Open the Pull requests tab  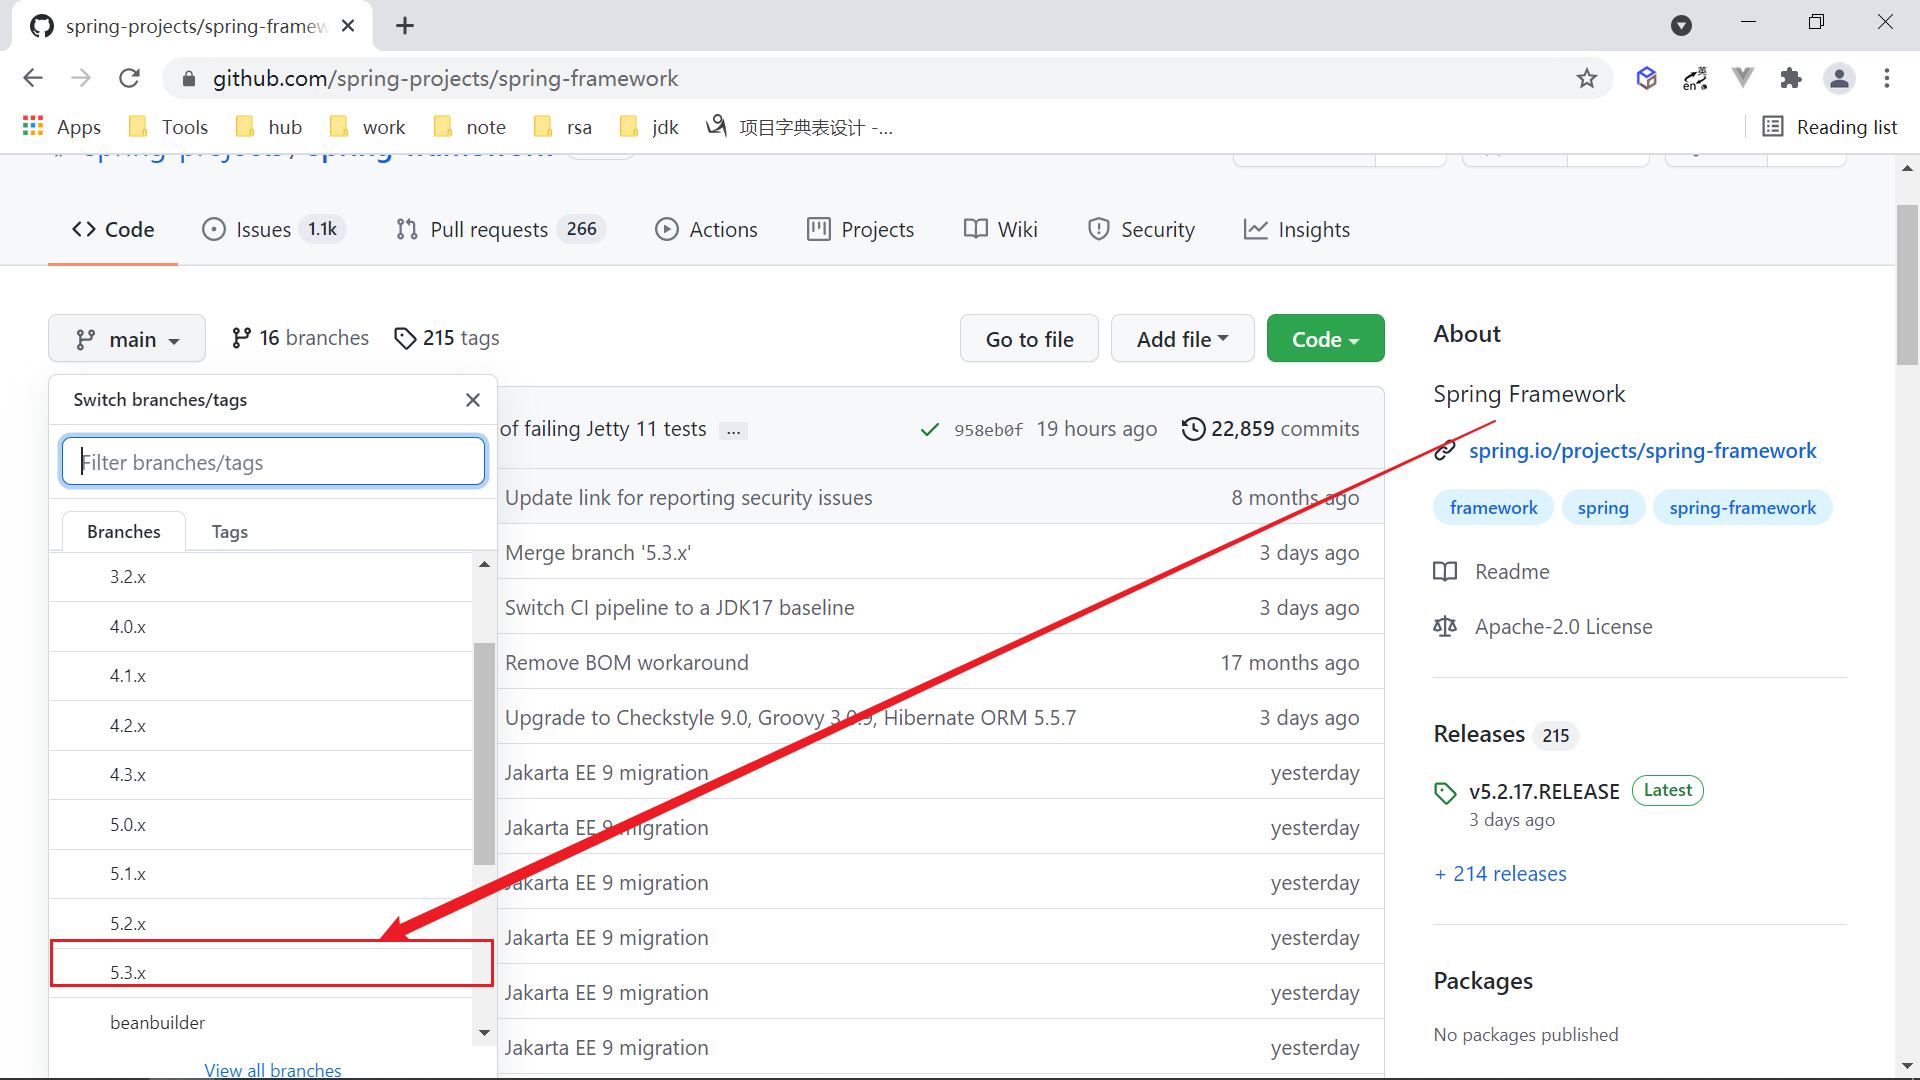(x=501, y=229)
